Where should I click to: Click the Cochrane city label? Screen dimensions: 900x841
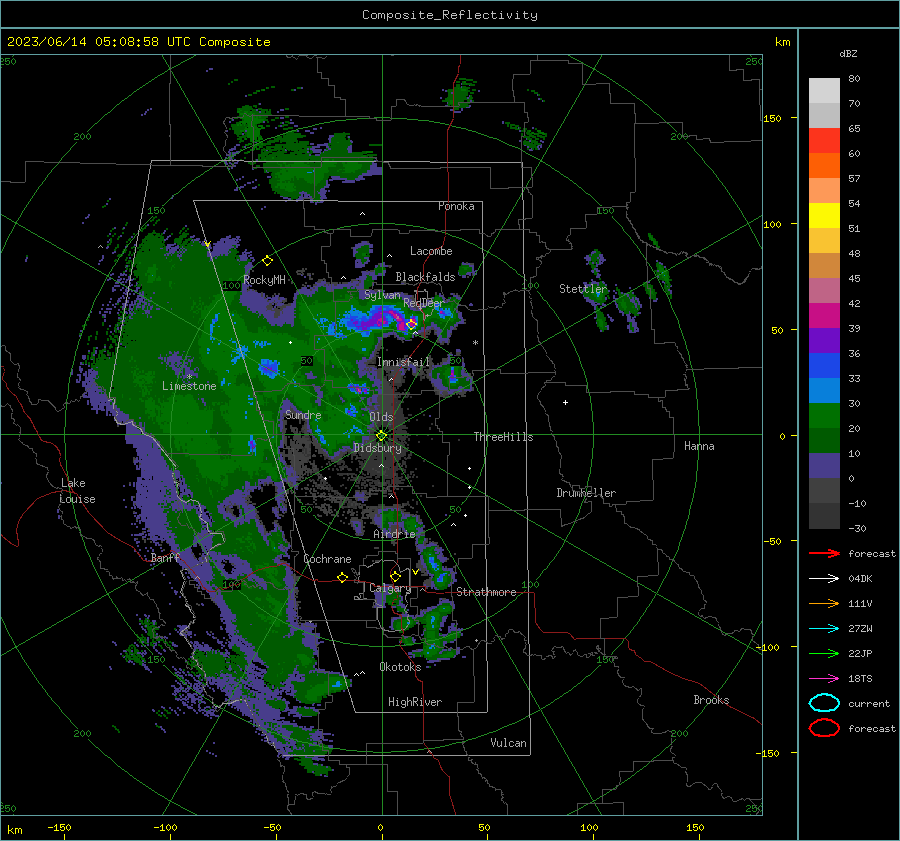pos(327,559)
